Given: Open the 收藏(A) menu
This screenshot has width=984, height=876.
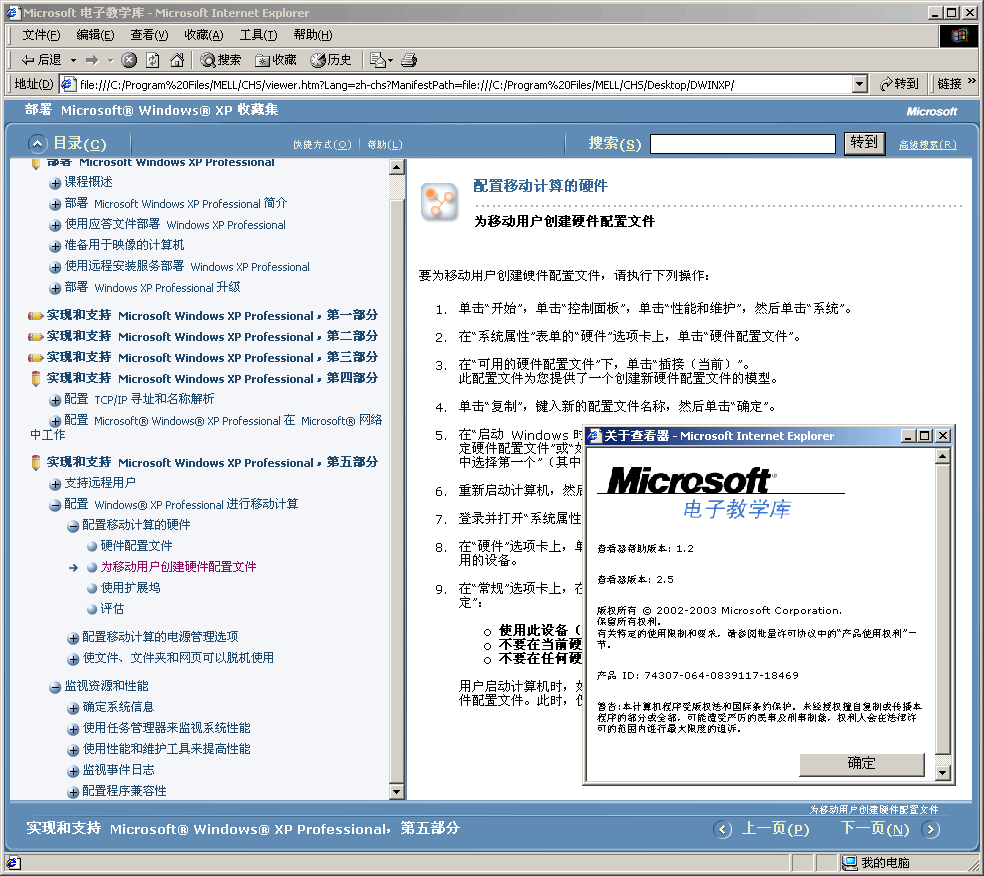Looking at the screenshot, I should tap(204, 35).
